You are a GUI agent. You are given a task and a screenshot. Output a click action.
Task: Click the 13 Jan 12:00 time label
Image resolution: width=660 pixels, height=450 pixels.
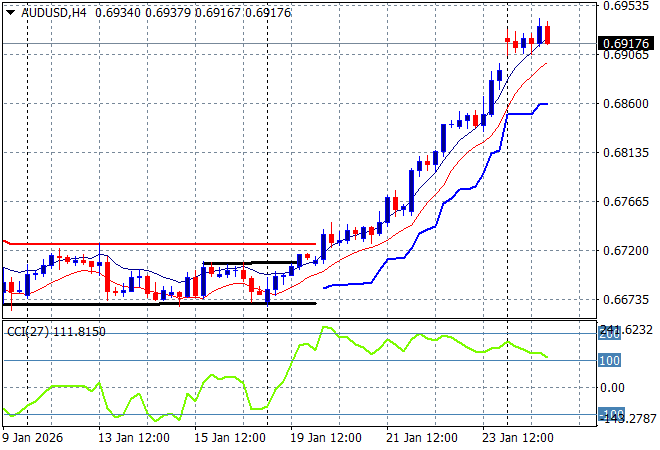132,437
